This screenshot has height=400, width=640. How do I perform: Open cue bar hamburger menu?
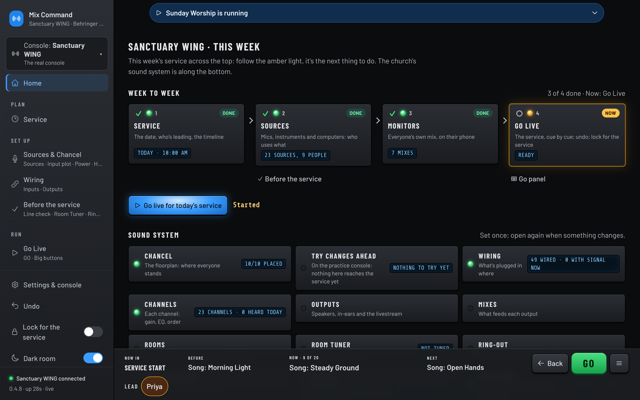[619, 363]
